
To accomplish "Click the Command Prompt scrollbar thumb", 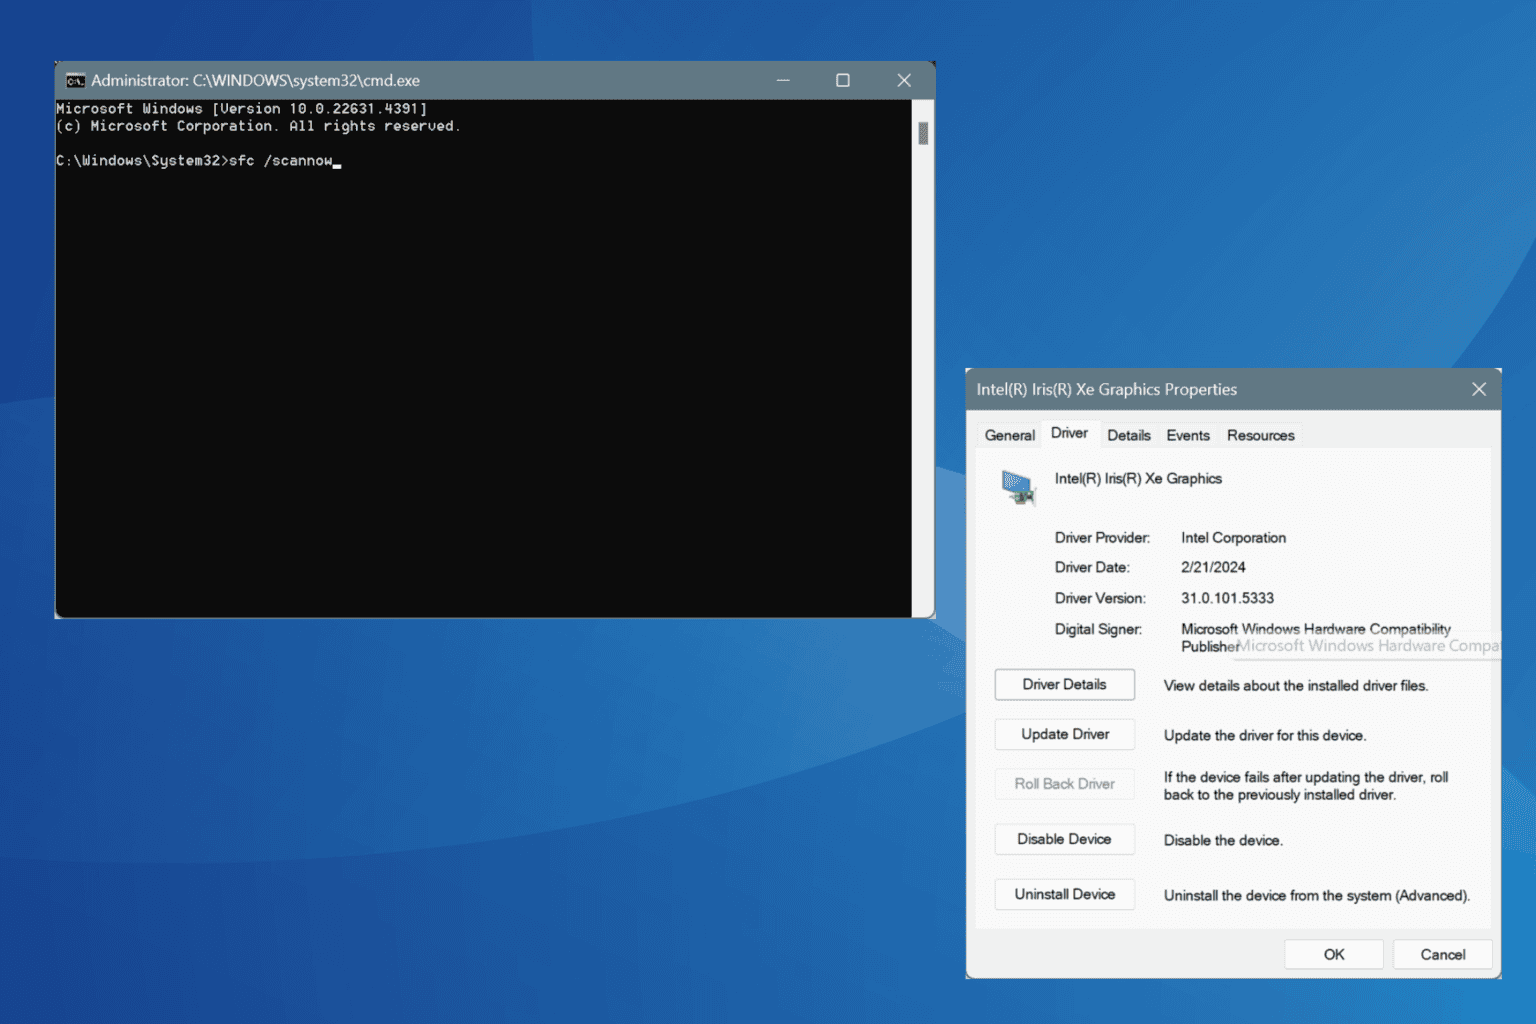I will [923, 133].
